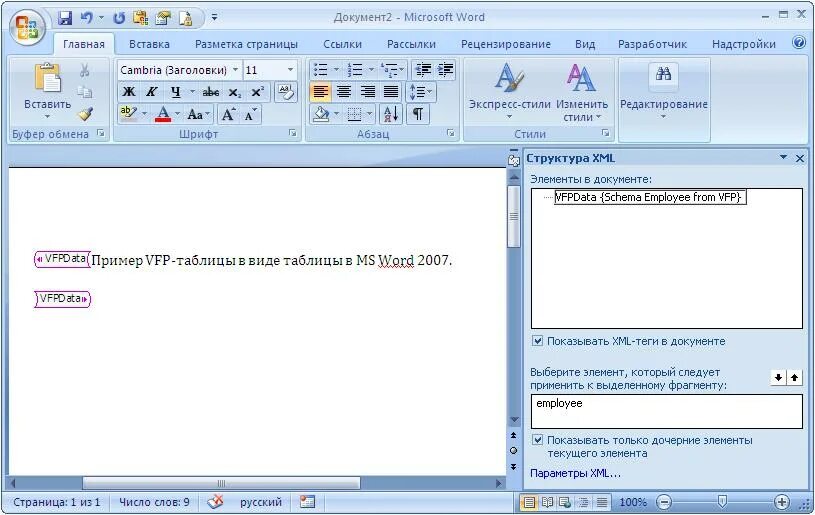Decrease paragraph indent
The height and width of the screenshot is (515, 815).
[x=423, y=70]
